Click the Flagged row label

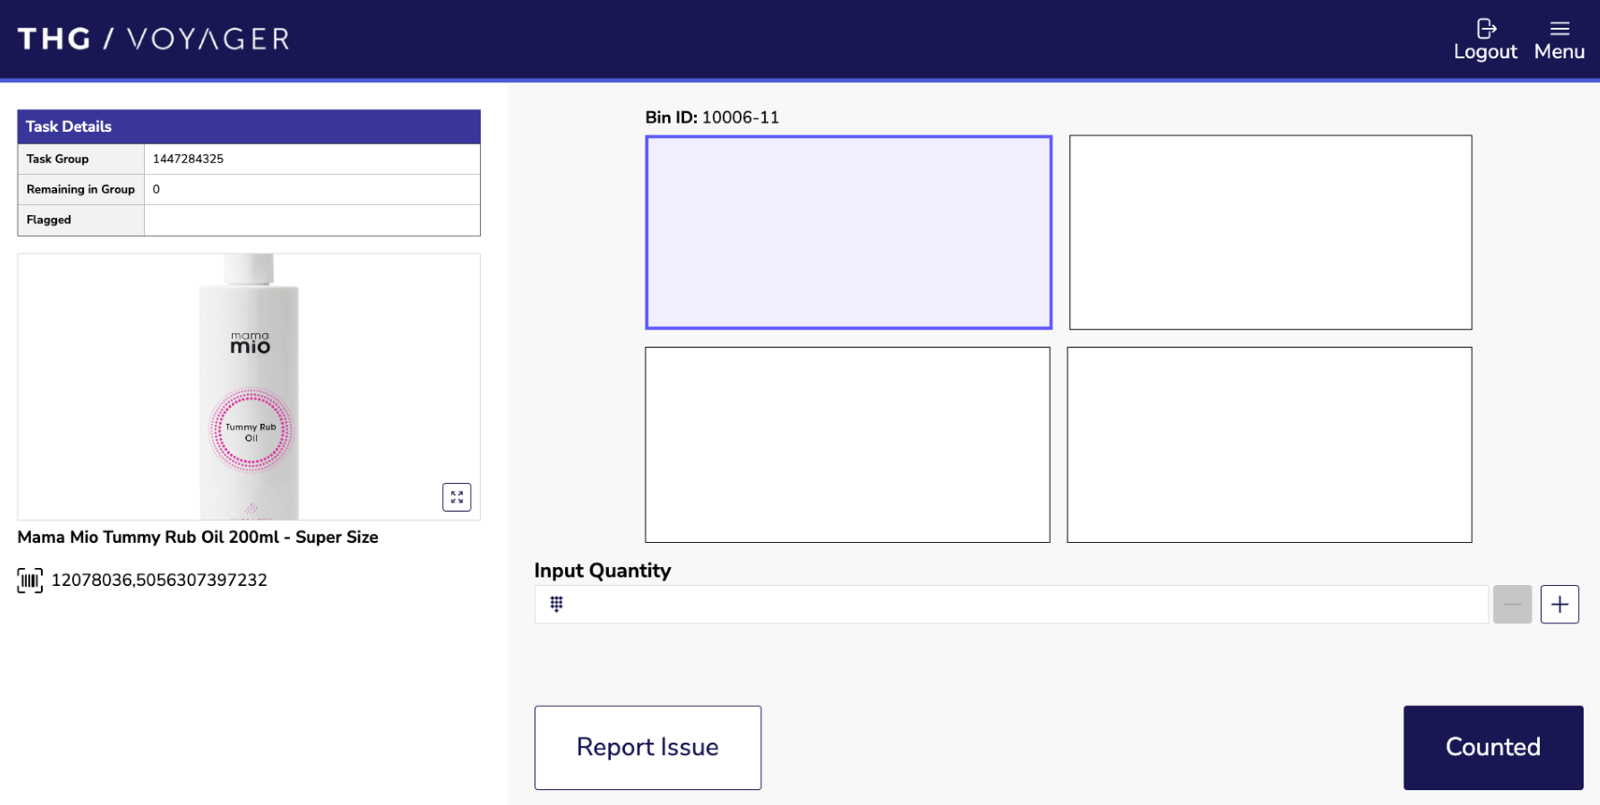[x=49, y=220]
